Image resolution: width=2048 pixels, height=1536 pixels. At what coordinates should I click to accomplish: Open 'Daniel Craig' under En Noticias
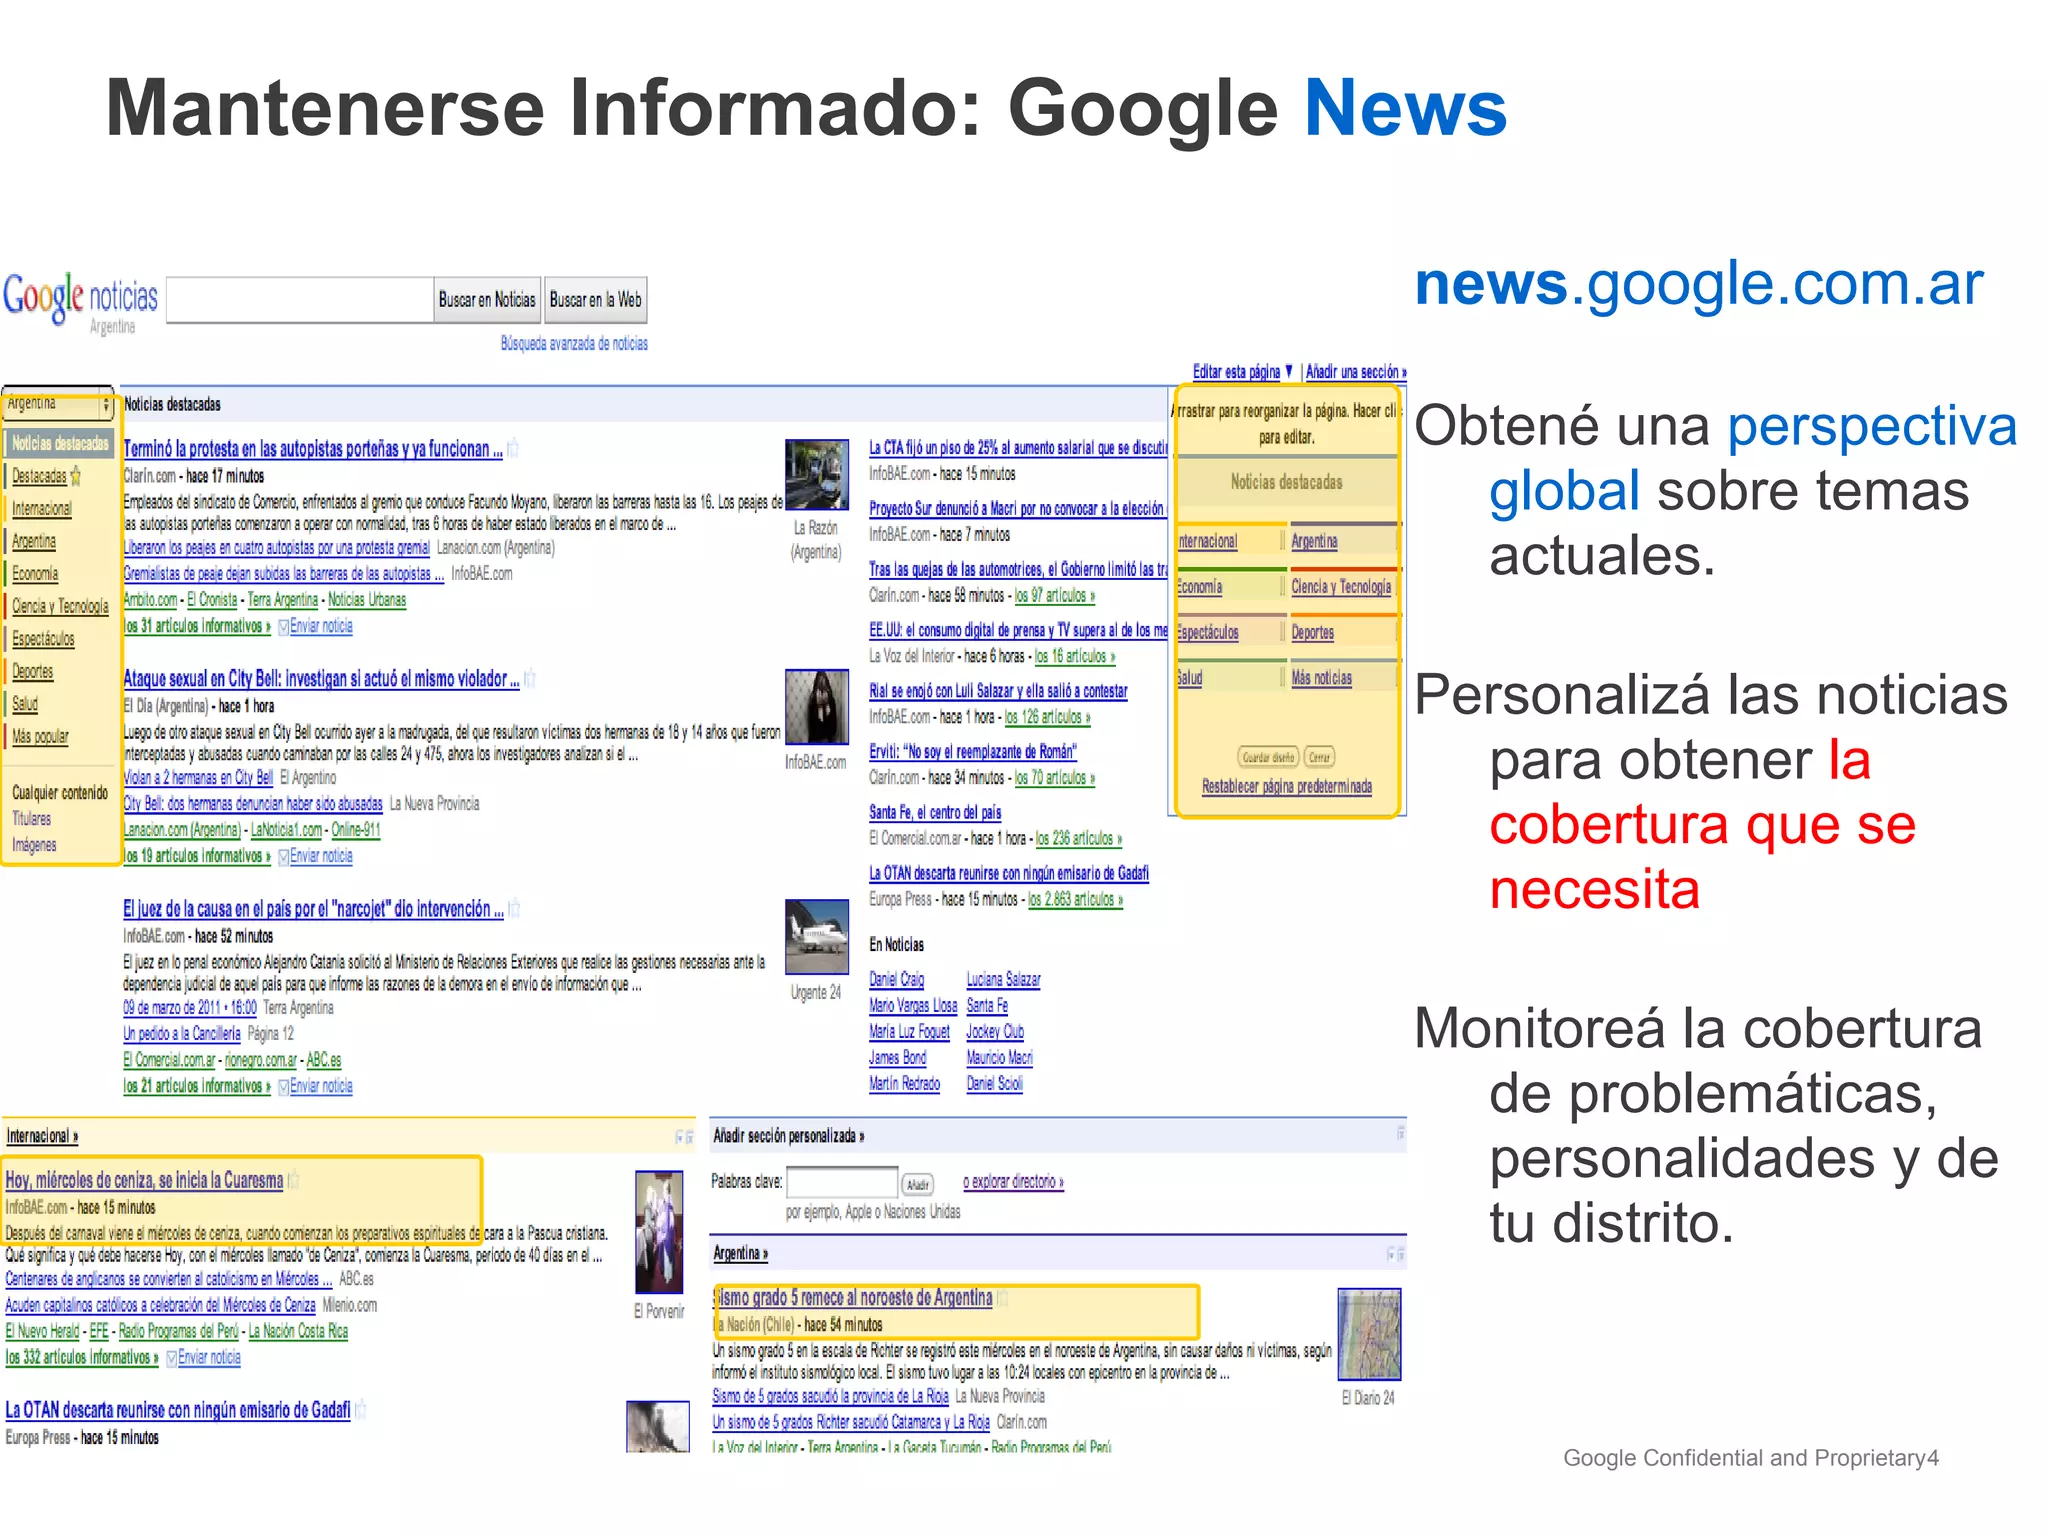[897, 980]
